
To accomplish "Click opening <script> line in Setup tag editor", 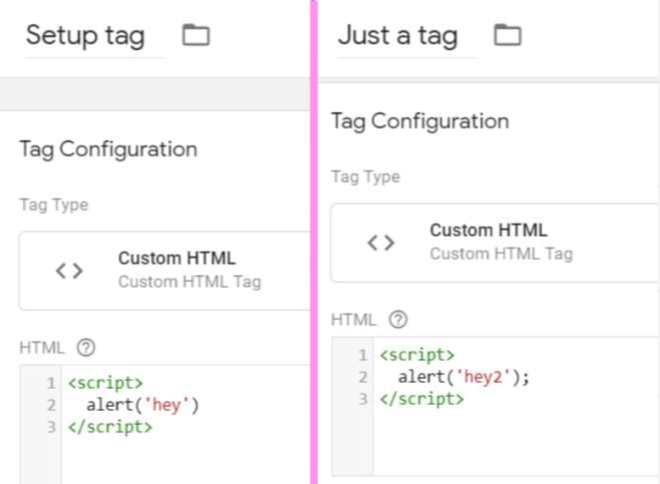I will coord(105,383).
